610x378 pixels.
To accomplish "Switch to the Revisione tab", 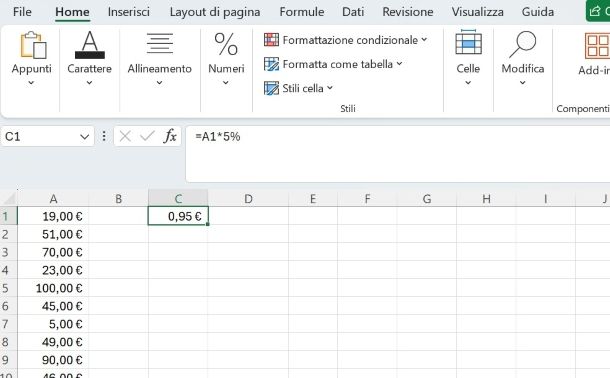I will pos(408,12).
